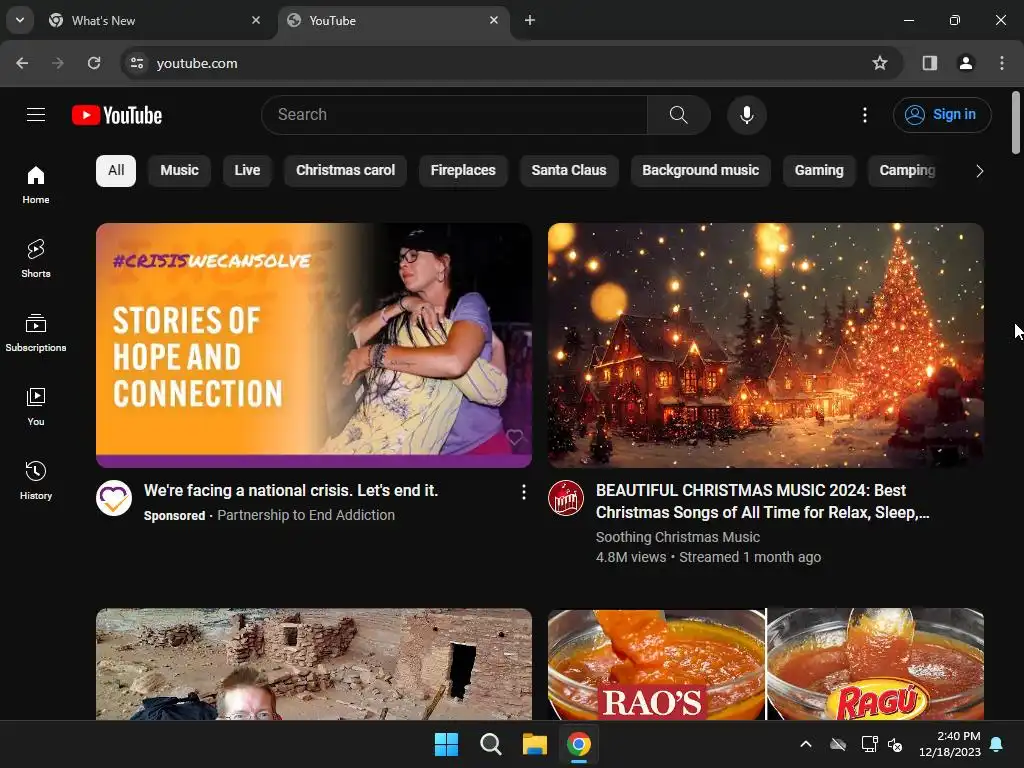Close the What's New tab
Image resolution: width=1024 pixels, height=768 pixels.
[256, 20]
